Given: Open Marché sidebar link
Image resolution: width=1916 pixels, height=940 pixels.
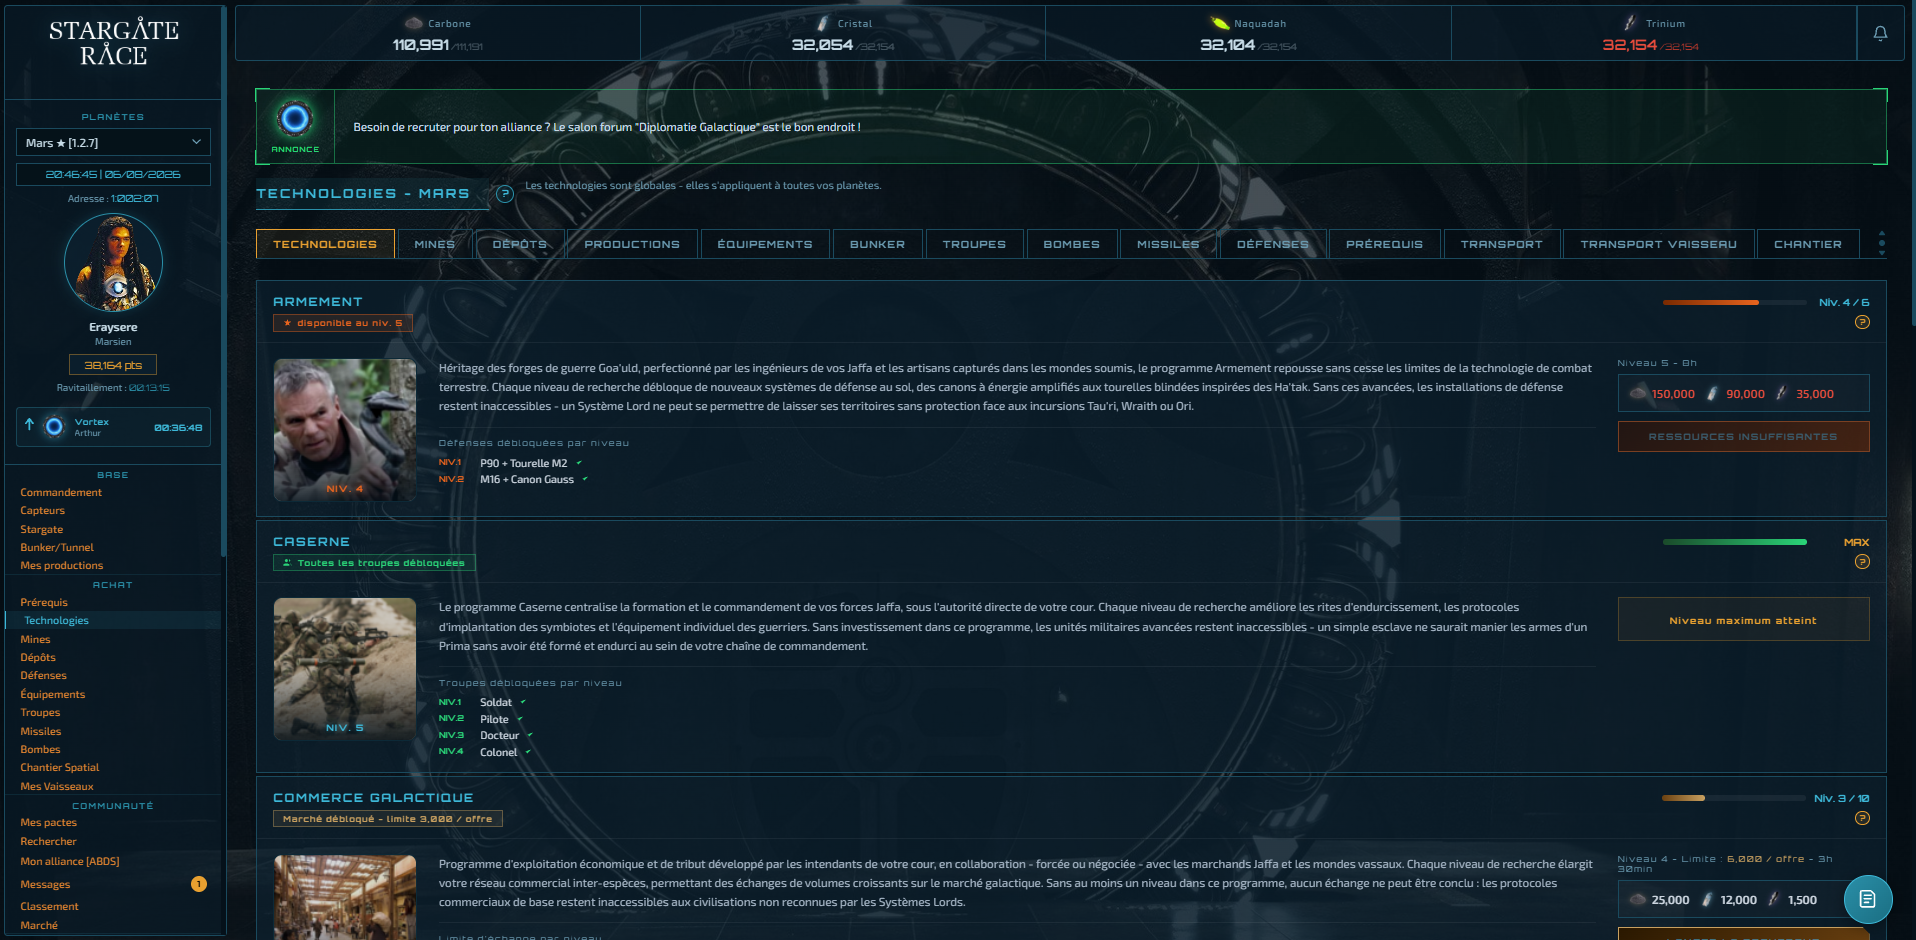Looking at the screenshot, I should 39,925.
